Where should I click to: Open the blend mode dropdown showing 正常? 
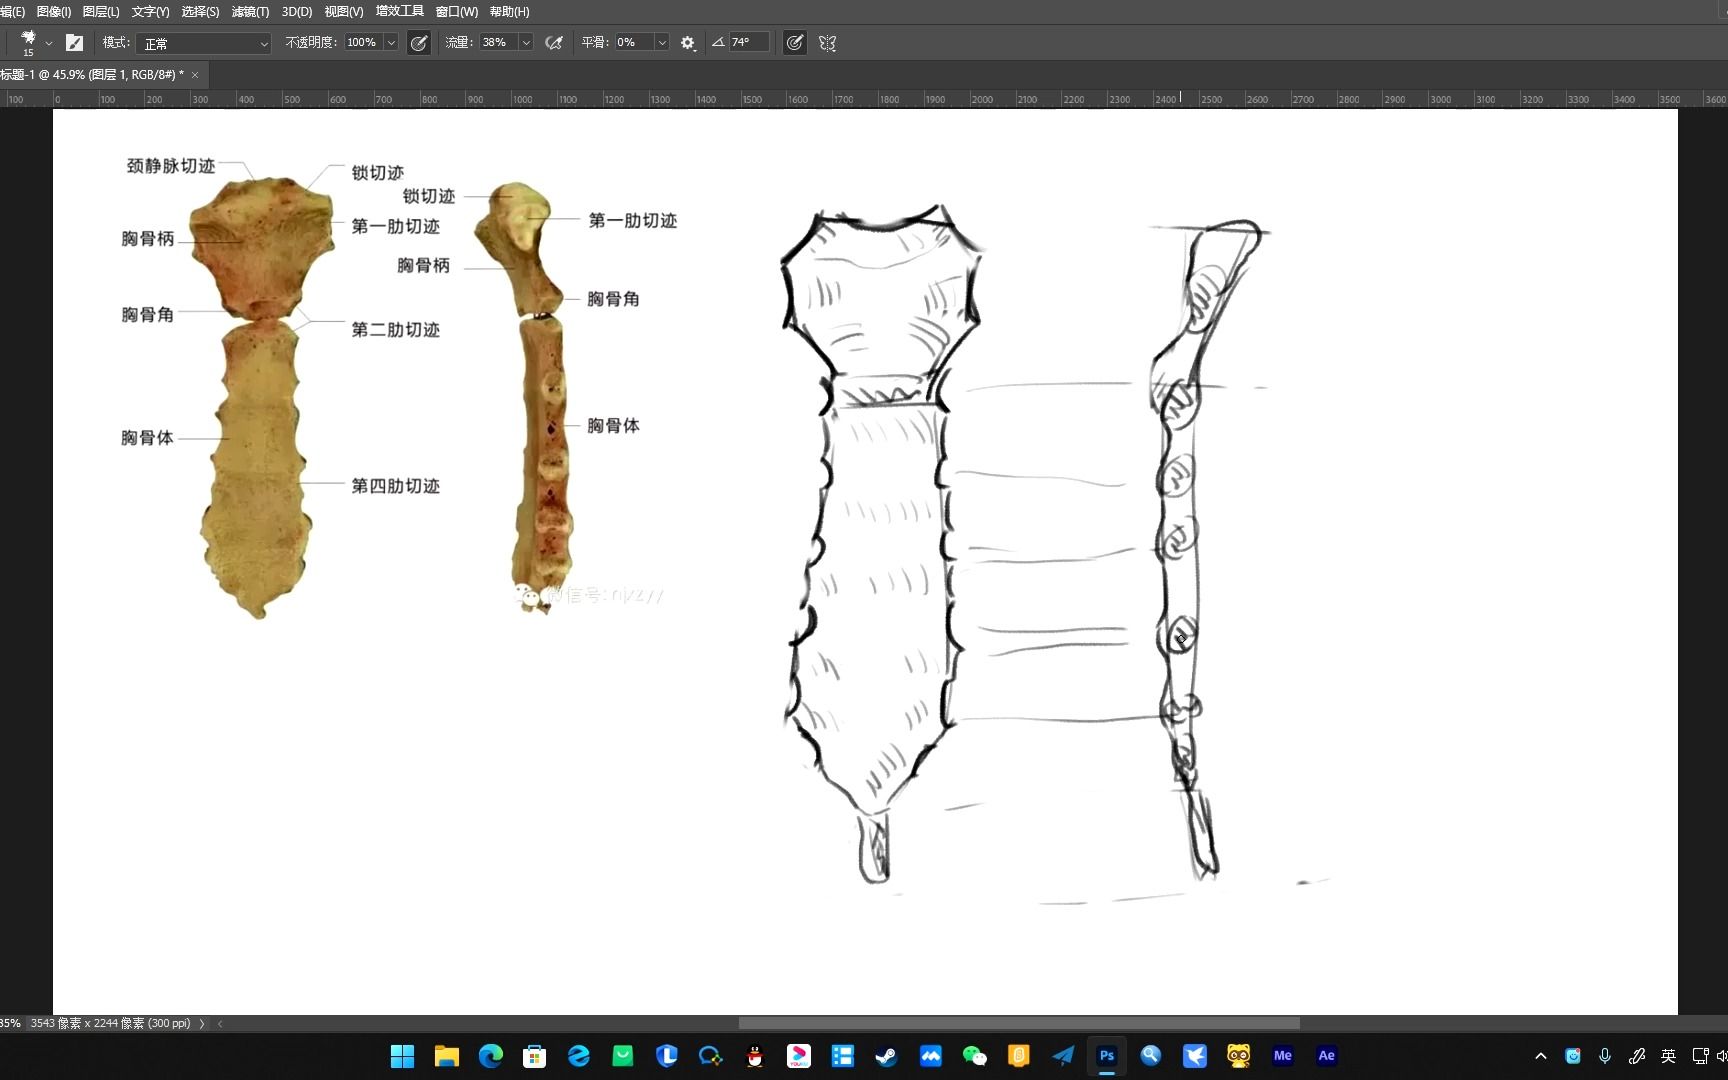203,43
